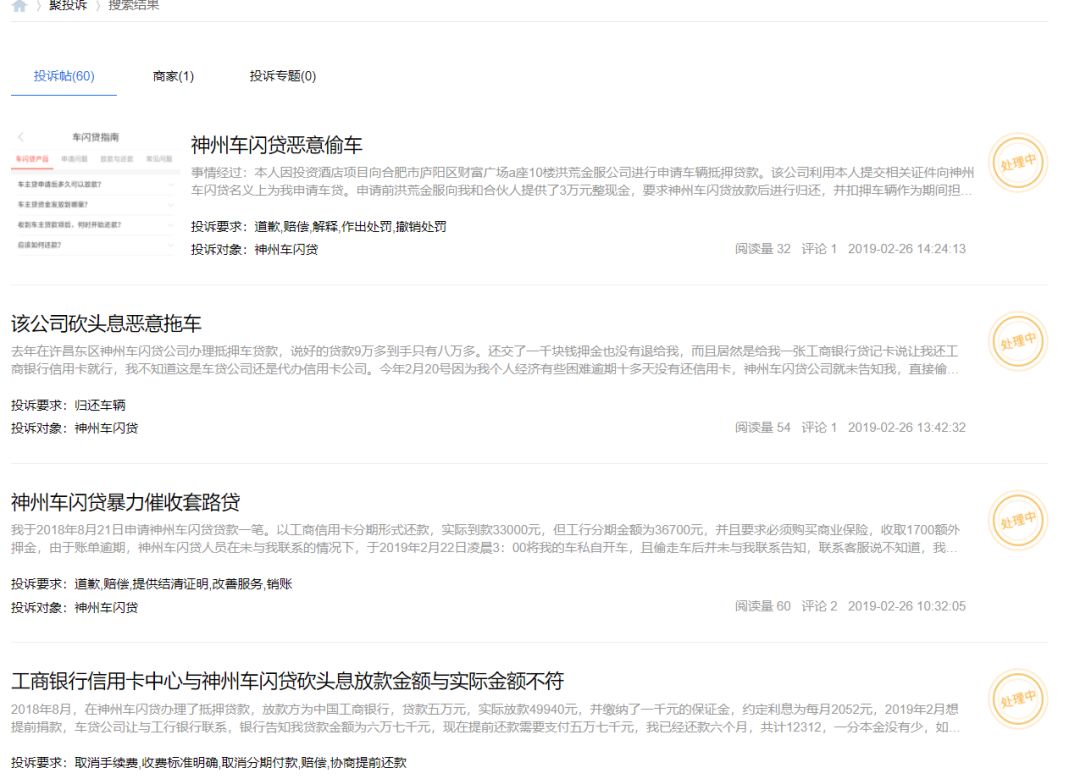This screenshot has width=1080, height=779.
Task: Click the home icon in breadcrumb
Action: (19, 5)
